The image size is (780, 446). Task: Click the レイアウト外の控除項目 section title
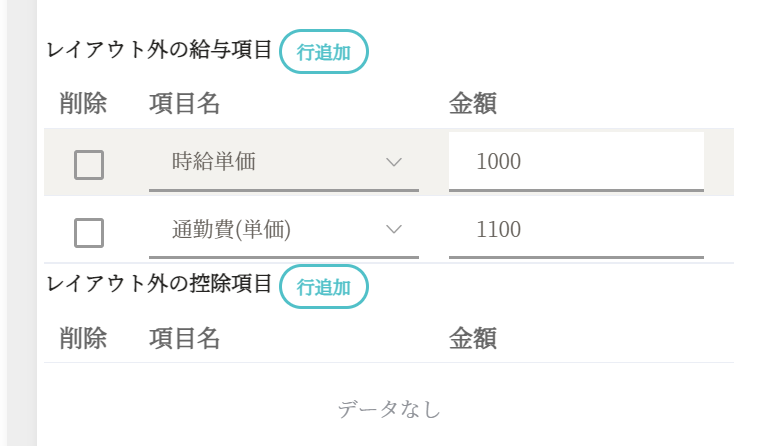click(160, 285)
